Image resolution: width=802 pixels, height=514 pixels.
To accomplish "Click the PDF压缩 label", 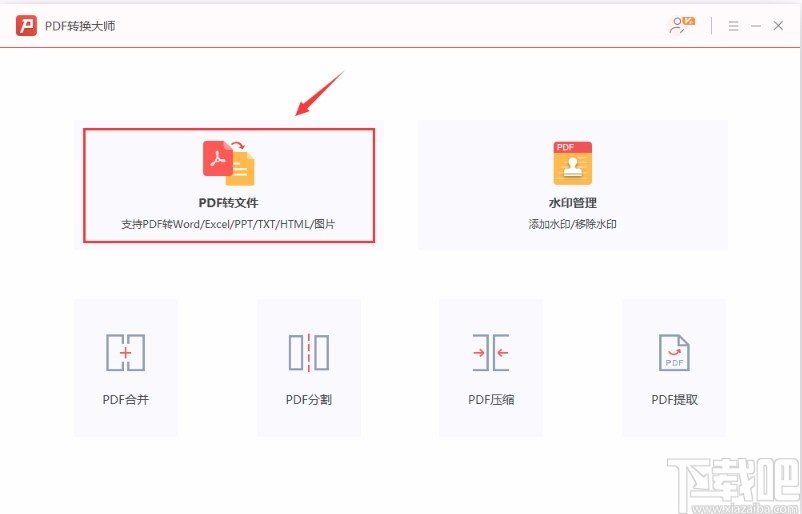I will pyautogui.click(x=491, y=399).
